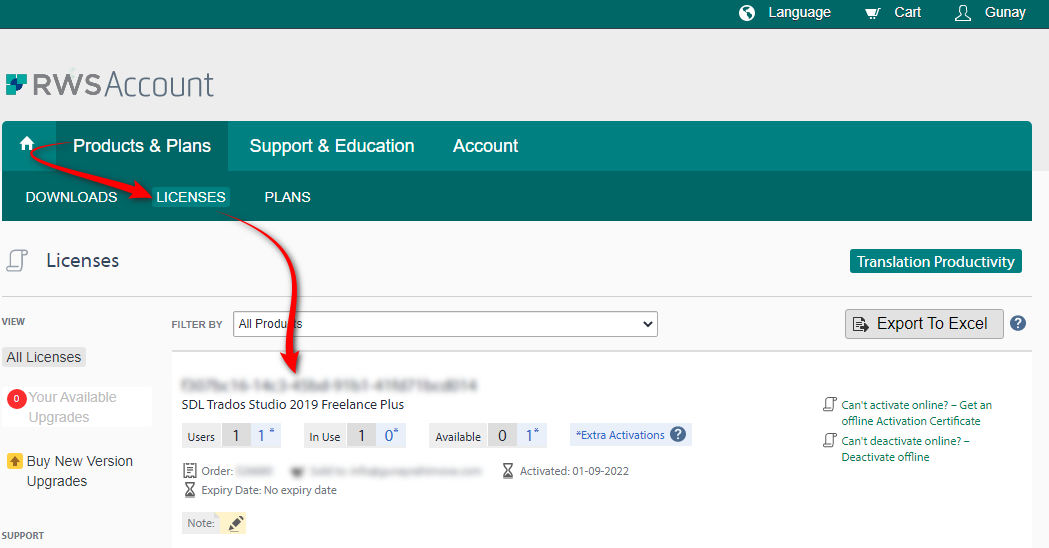Click the Translation Productivity button
The height and width of the screenshot is (548, 1049).
(935, 262)
